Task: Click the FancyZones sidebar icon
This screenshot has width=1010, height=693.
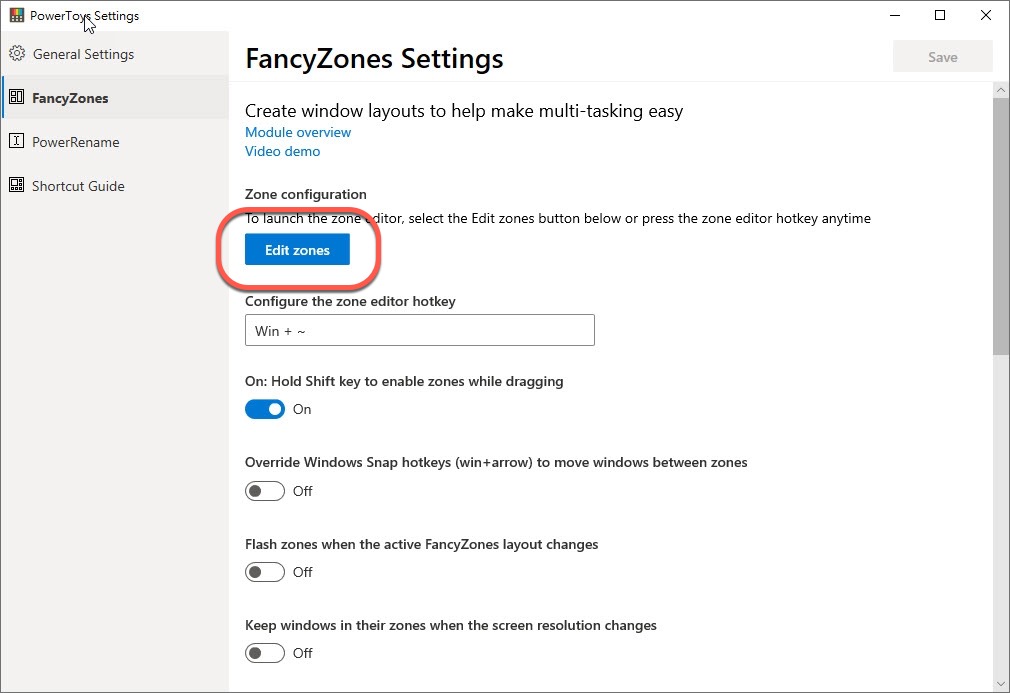Action: coord(16,98)
